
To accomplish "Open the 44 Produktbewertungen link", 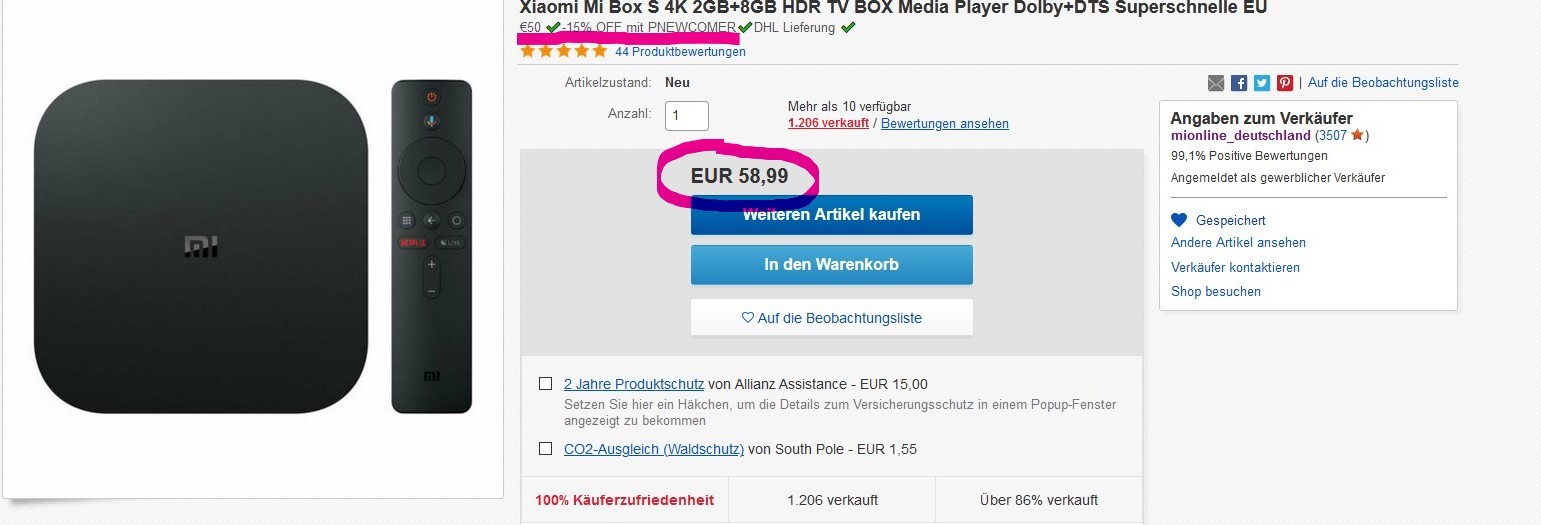I will click(680, 52).
